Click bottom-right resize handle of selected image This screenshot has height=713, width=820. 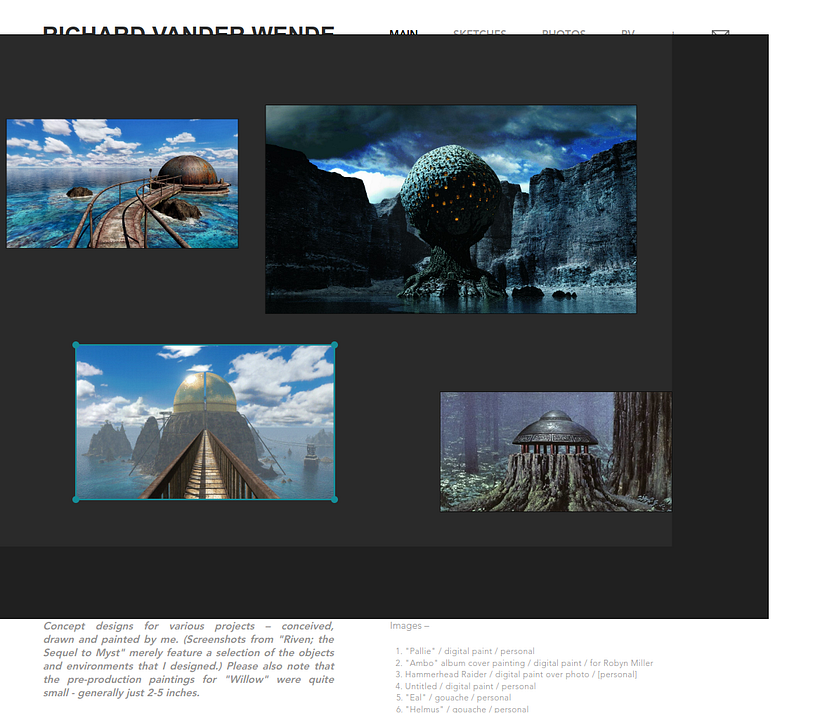(x=334, y=499)
